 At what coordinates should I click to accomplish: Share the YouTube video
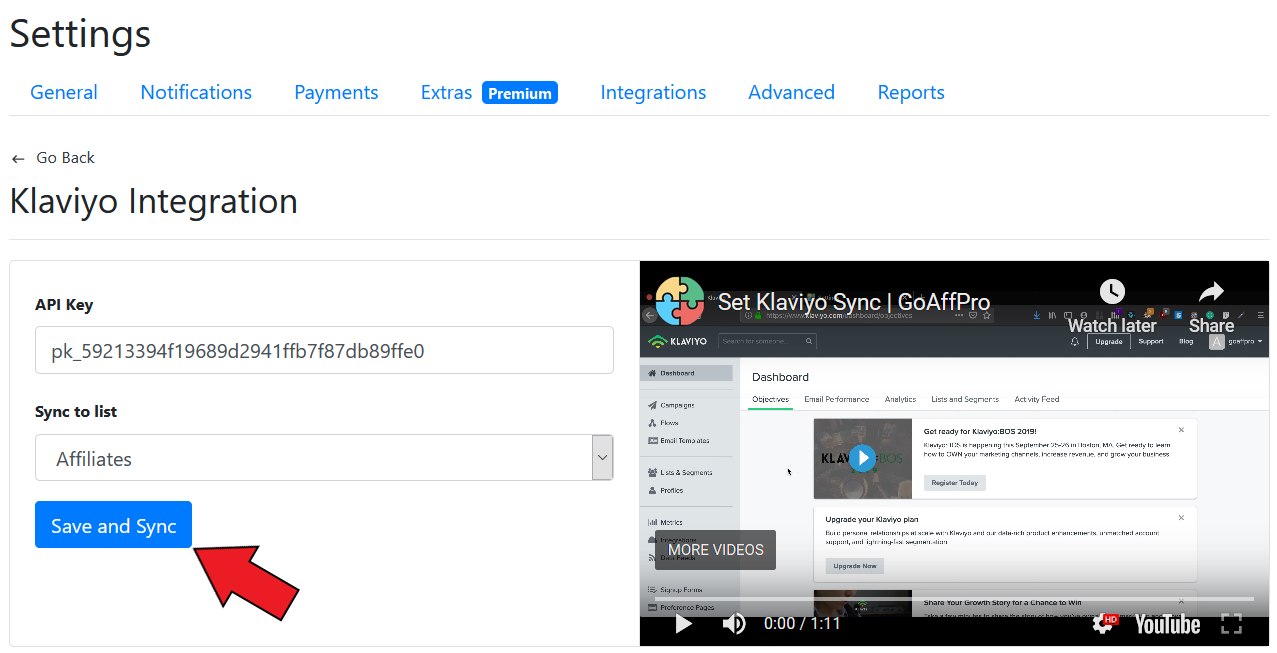click(x=1211, y=307)
